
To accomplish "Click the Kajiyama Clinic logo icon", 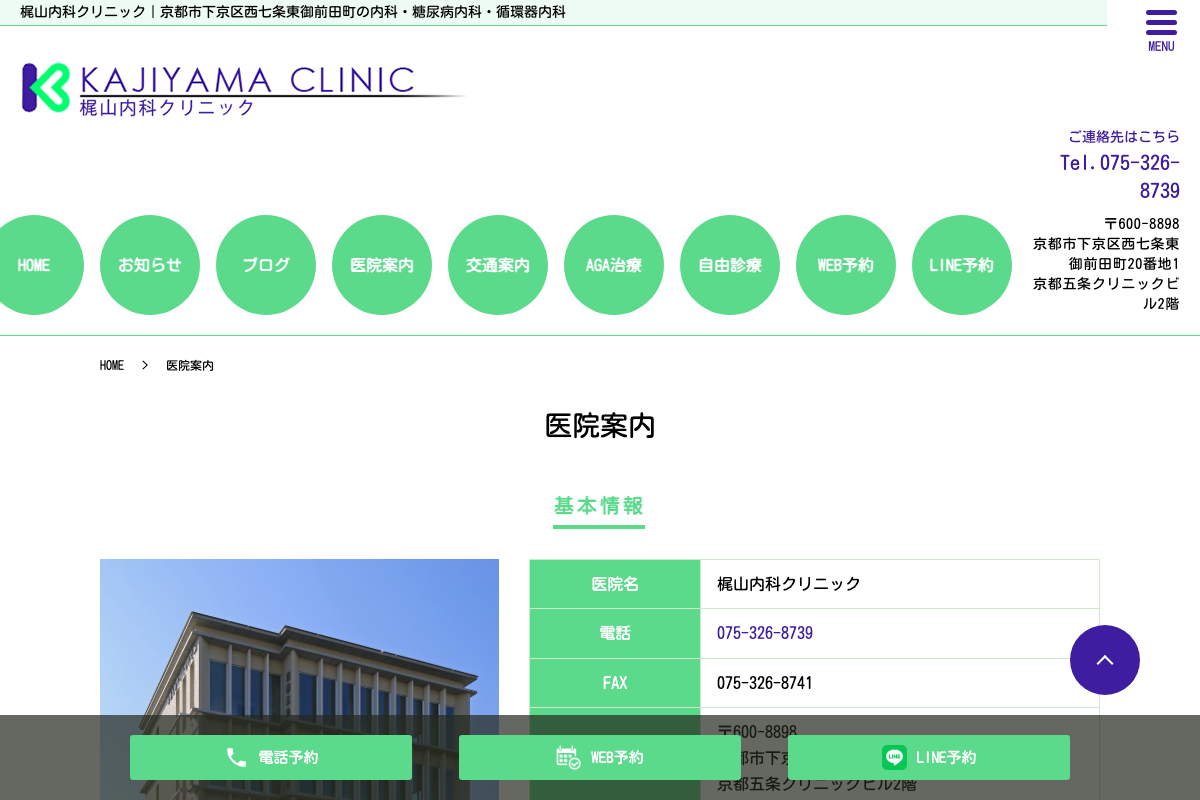I will tap(44, 88).
